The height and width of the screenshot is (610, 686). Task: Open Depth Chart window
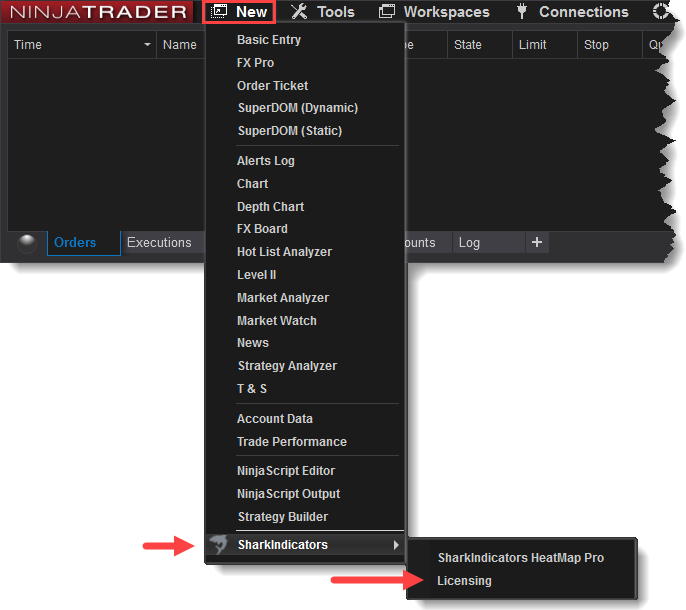coord(270,207)
